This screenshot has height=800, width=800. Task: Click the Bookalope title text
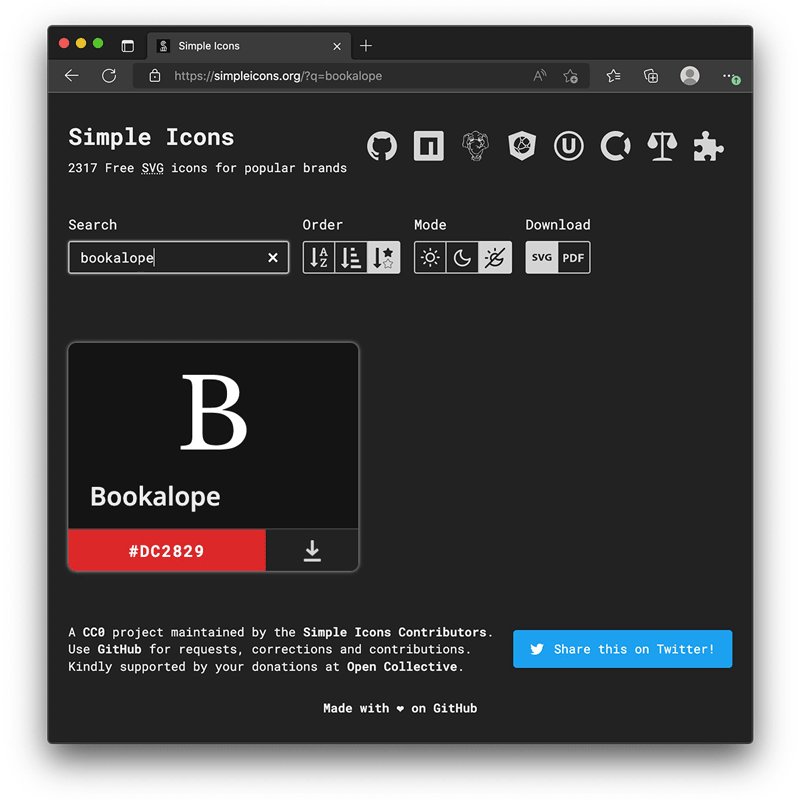point(155,496)
